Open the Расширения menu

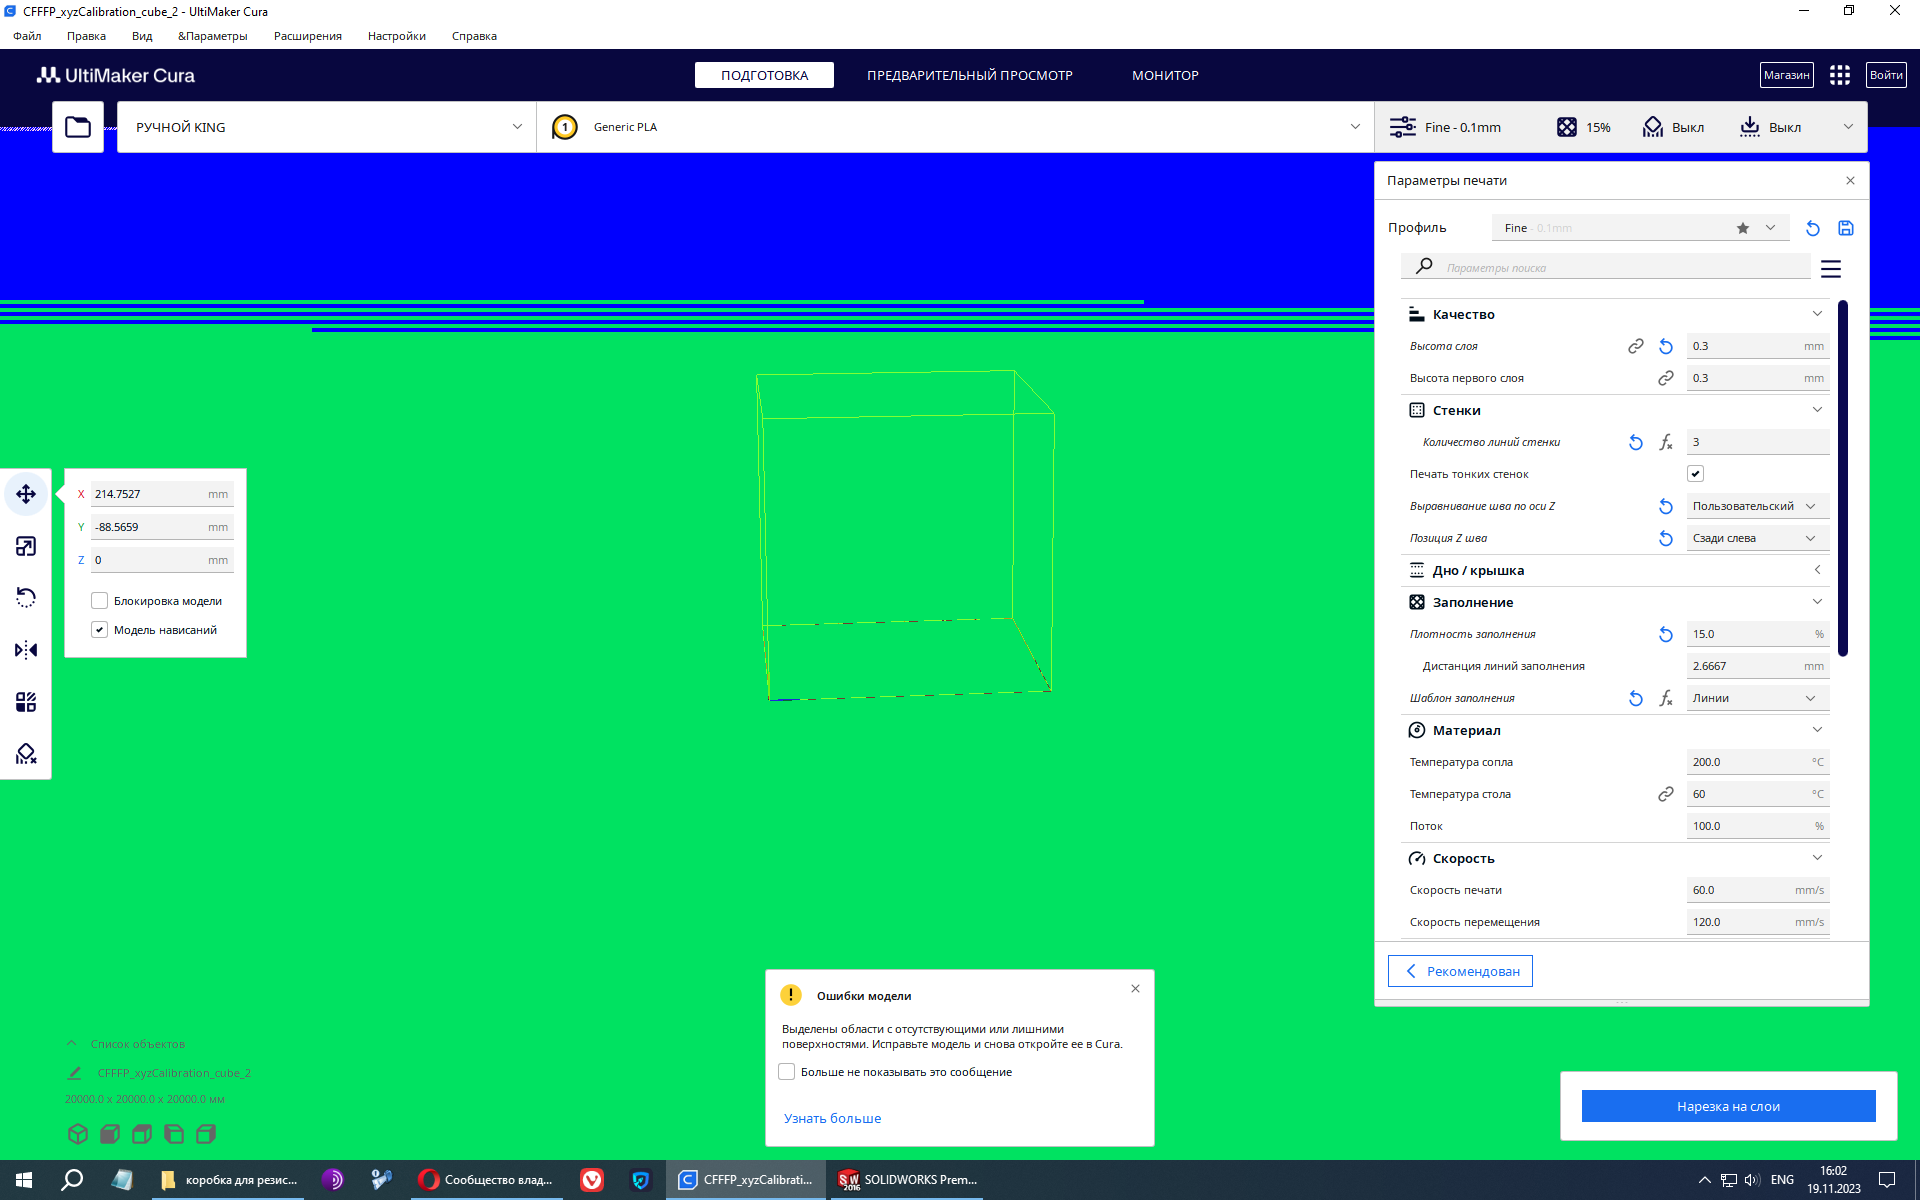point(308,36)
